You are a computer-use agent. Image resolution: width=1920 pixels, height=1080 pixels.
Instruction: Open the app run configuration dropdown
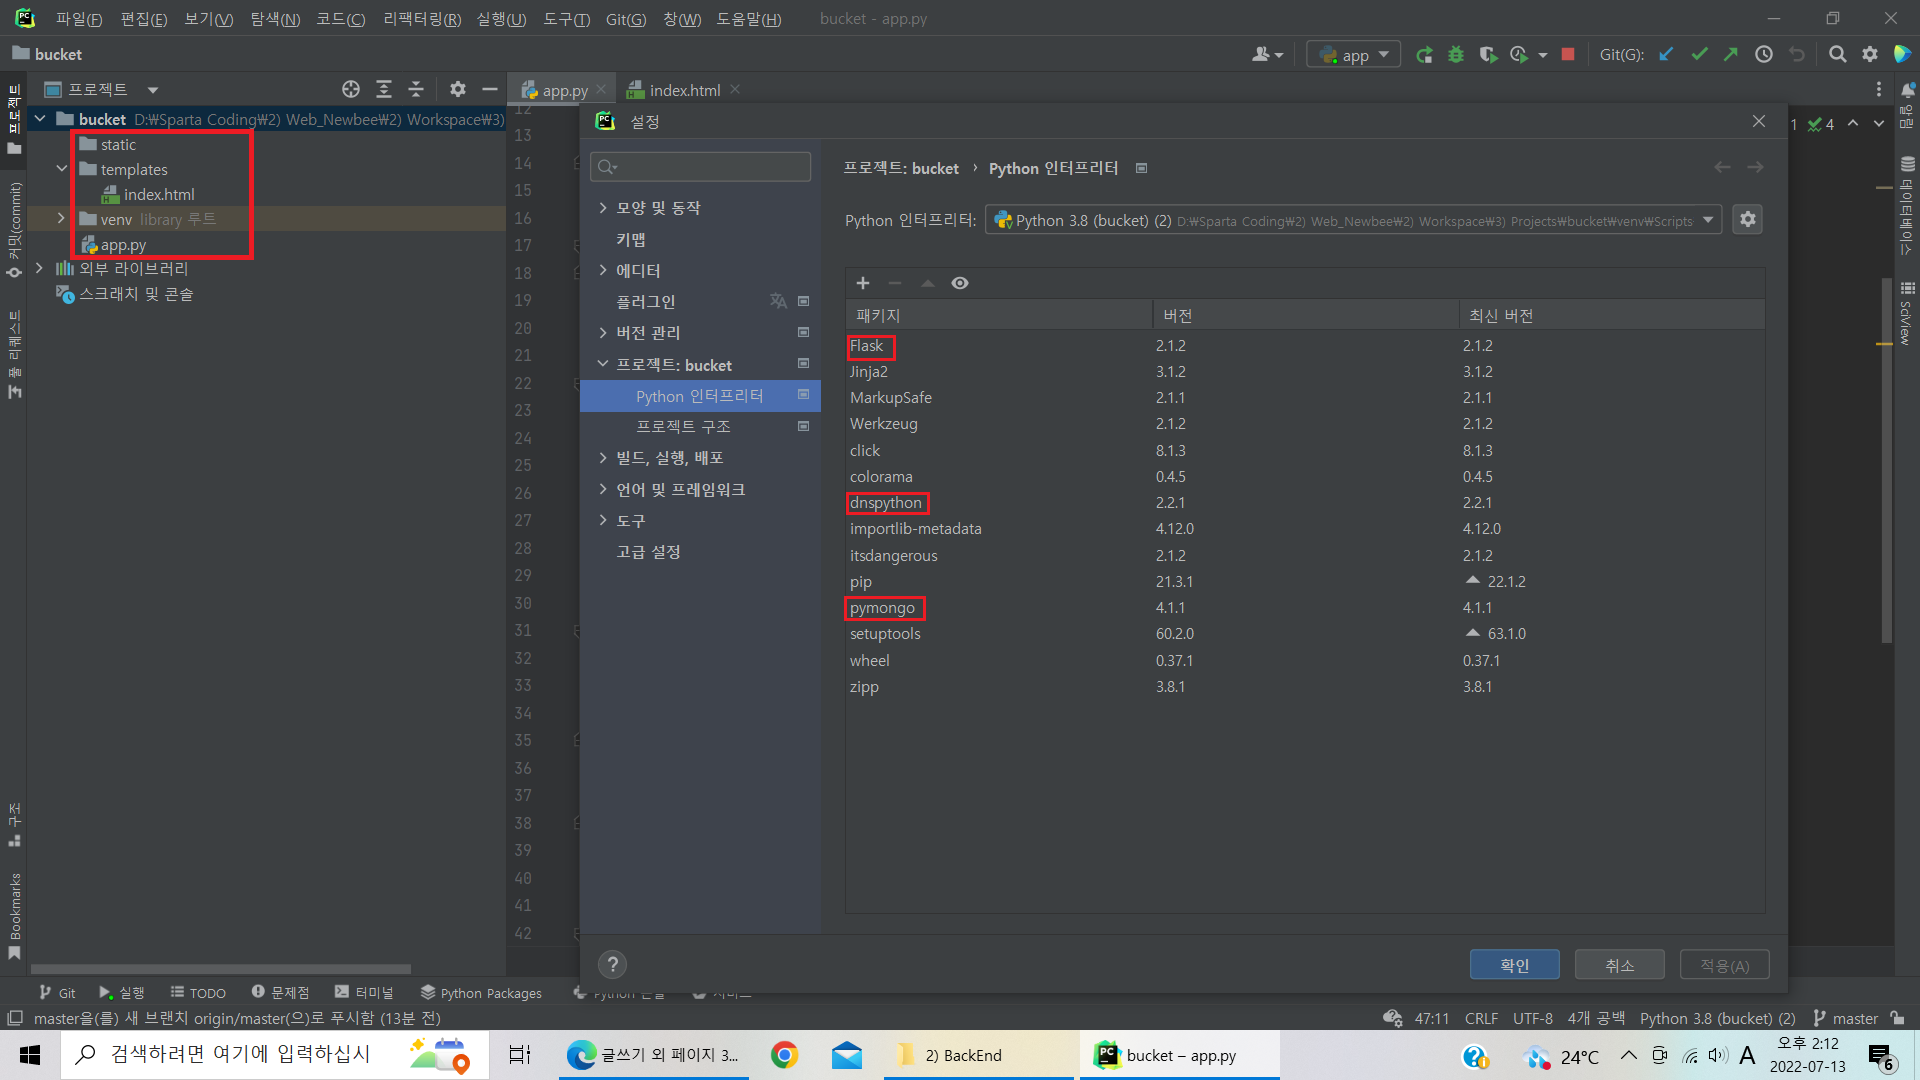(x=1353, y=55)
